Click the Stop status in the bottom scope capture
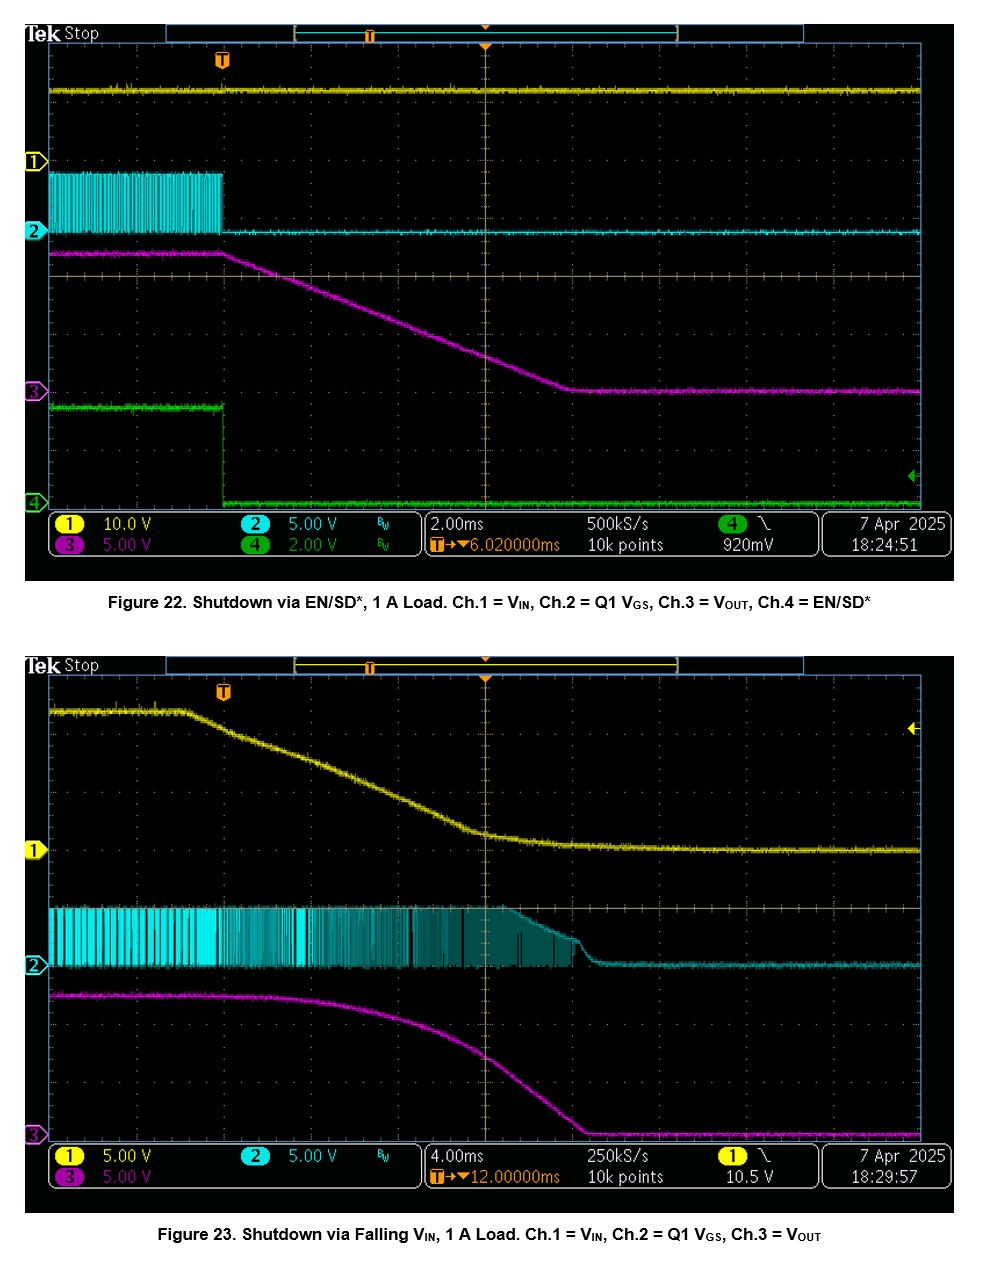Viewport: 1000px width, 1286px height. 82,666
